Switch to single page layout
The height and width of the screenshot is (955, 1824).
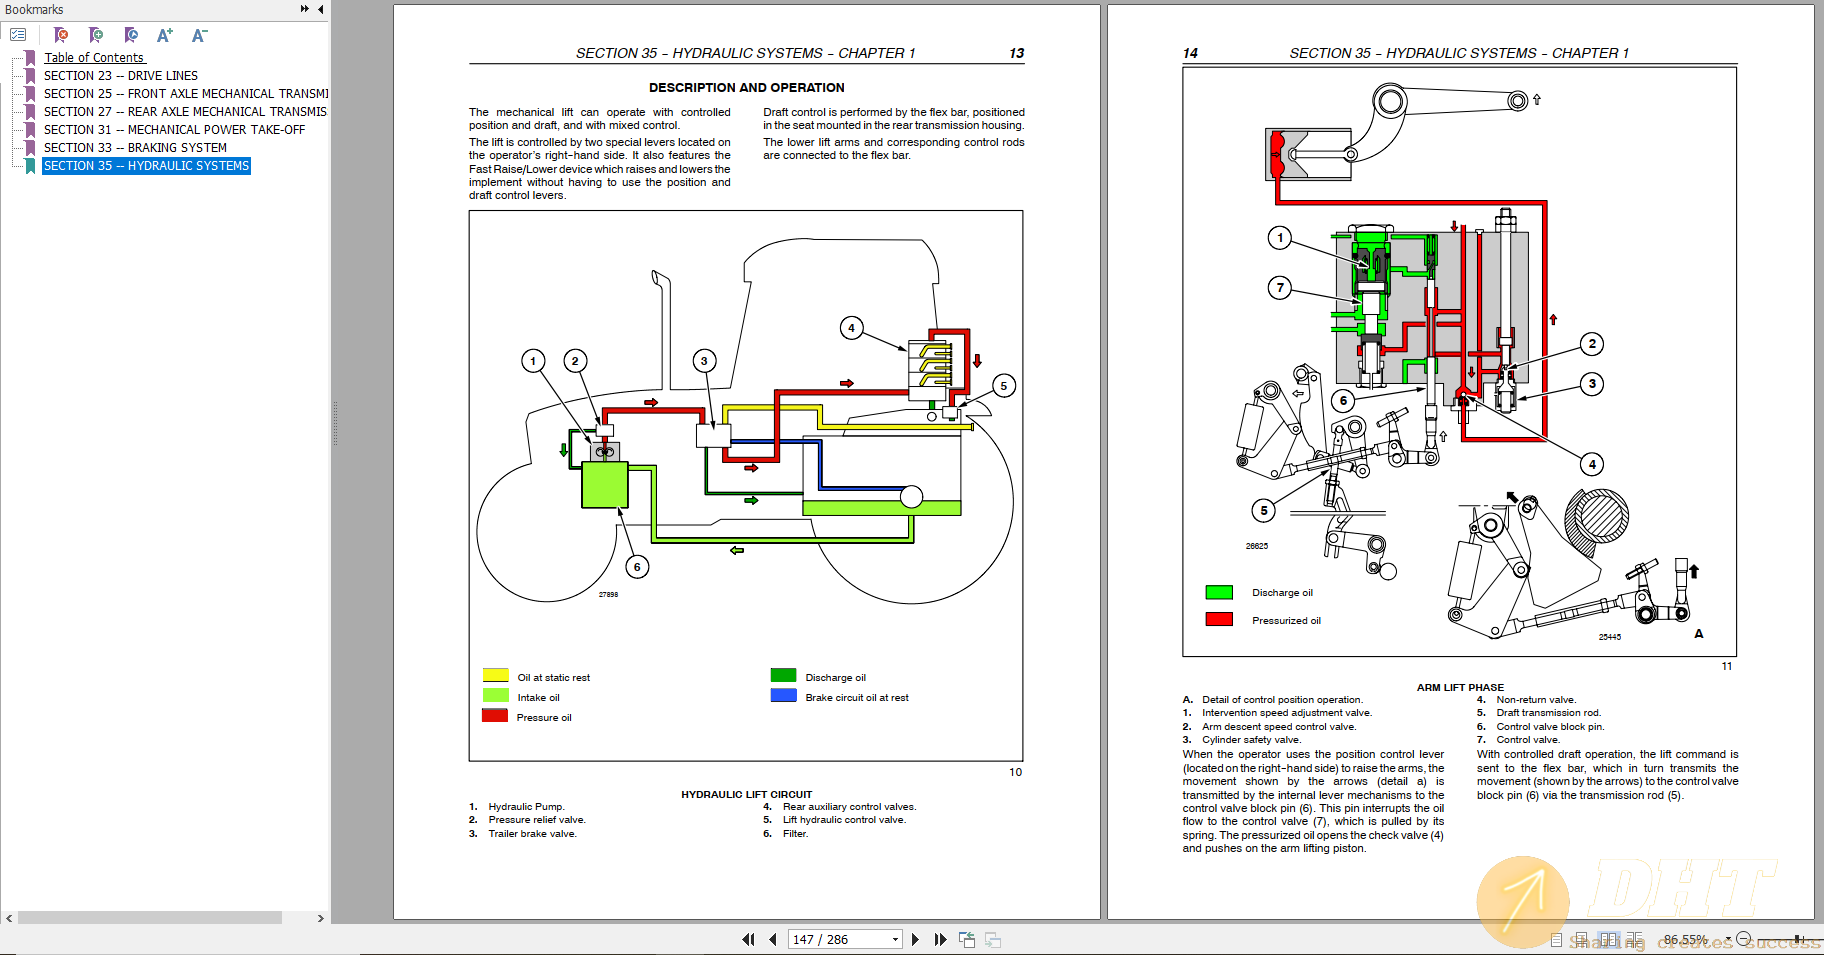click(1556, 940)
